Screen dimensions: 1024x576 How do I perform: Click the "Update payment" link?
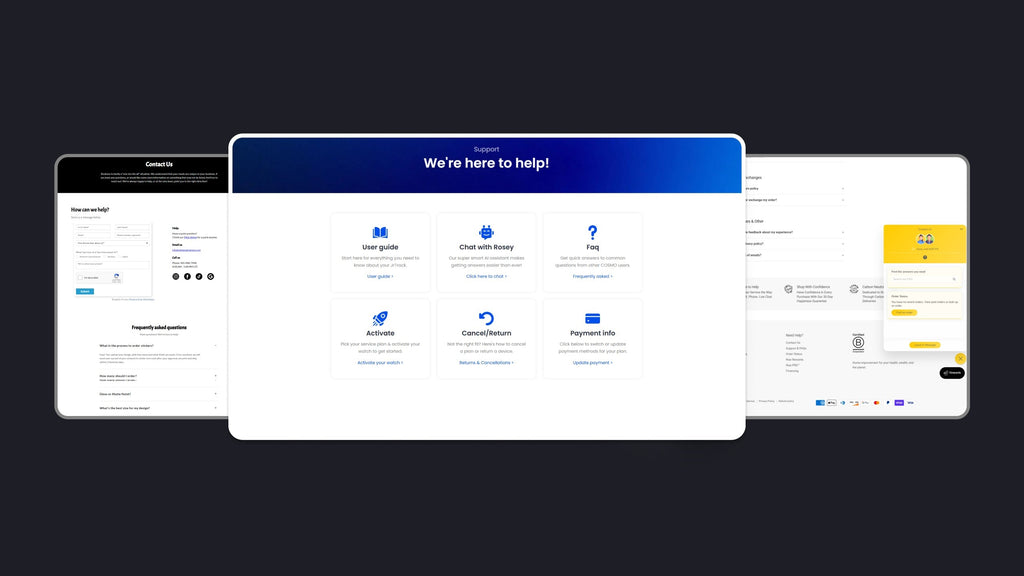[x=592, y=362]
